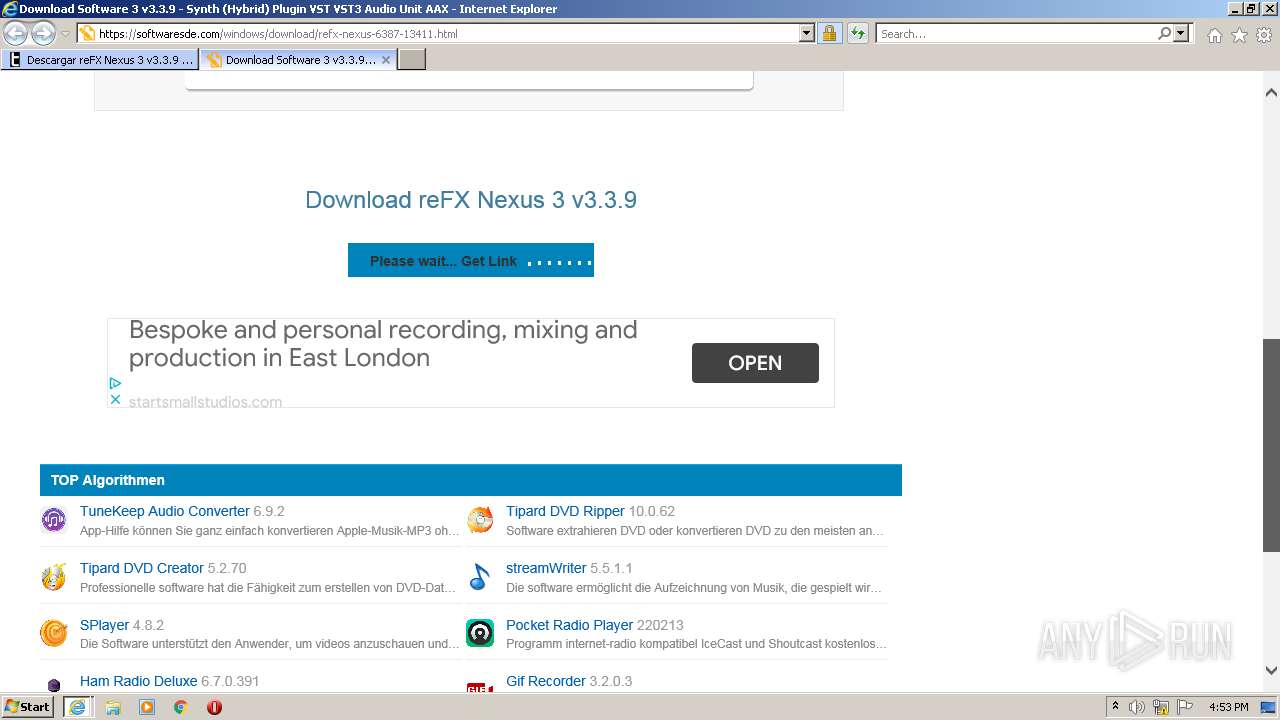The width and height of the screenshot is (1280, 720).
Task: Click the security lock icon
Action: pyautogui.click(x=829, y=33)
